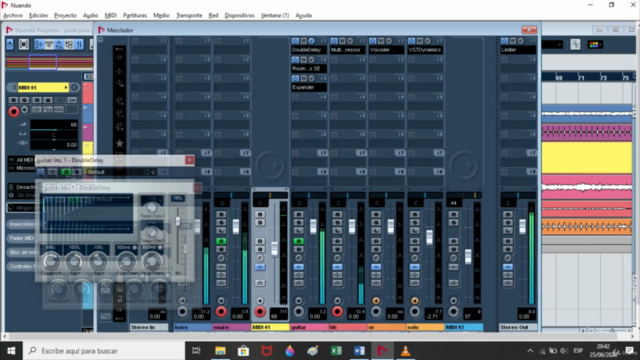The height and width of the screenshot is (360, 640).
Task: Click the inspector toggle icon in project toolbar
Action: tap(39, 44)
